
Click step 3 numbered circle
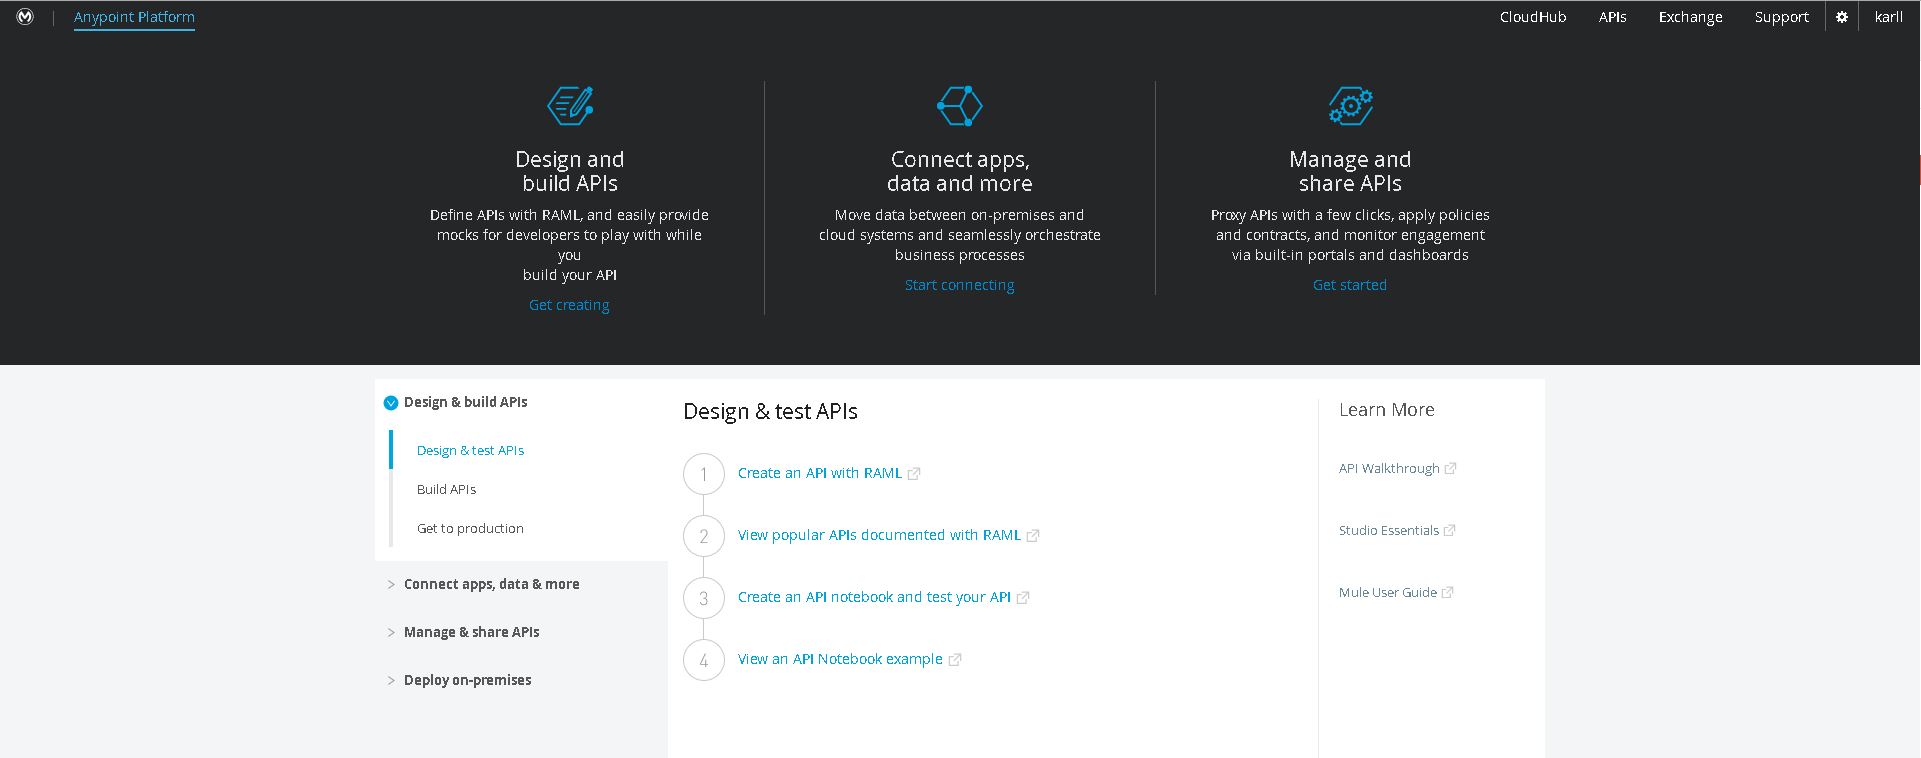coord(704,598)
